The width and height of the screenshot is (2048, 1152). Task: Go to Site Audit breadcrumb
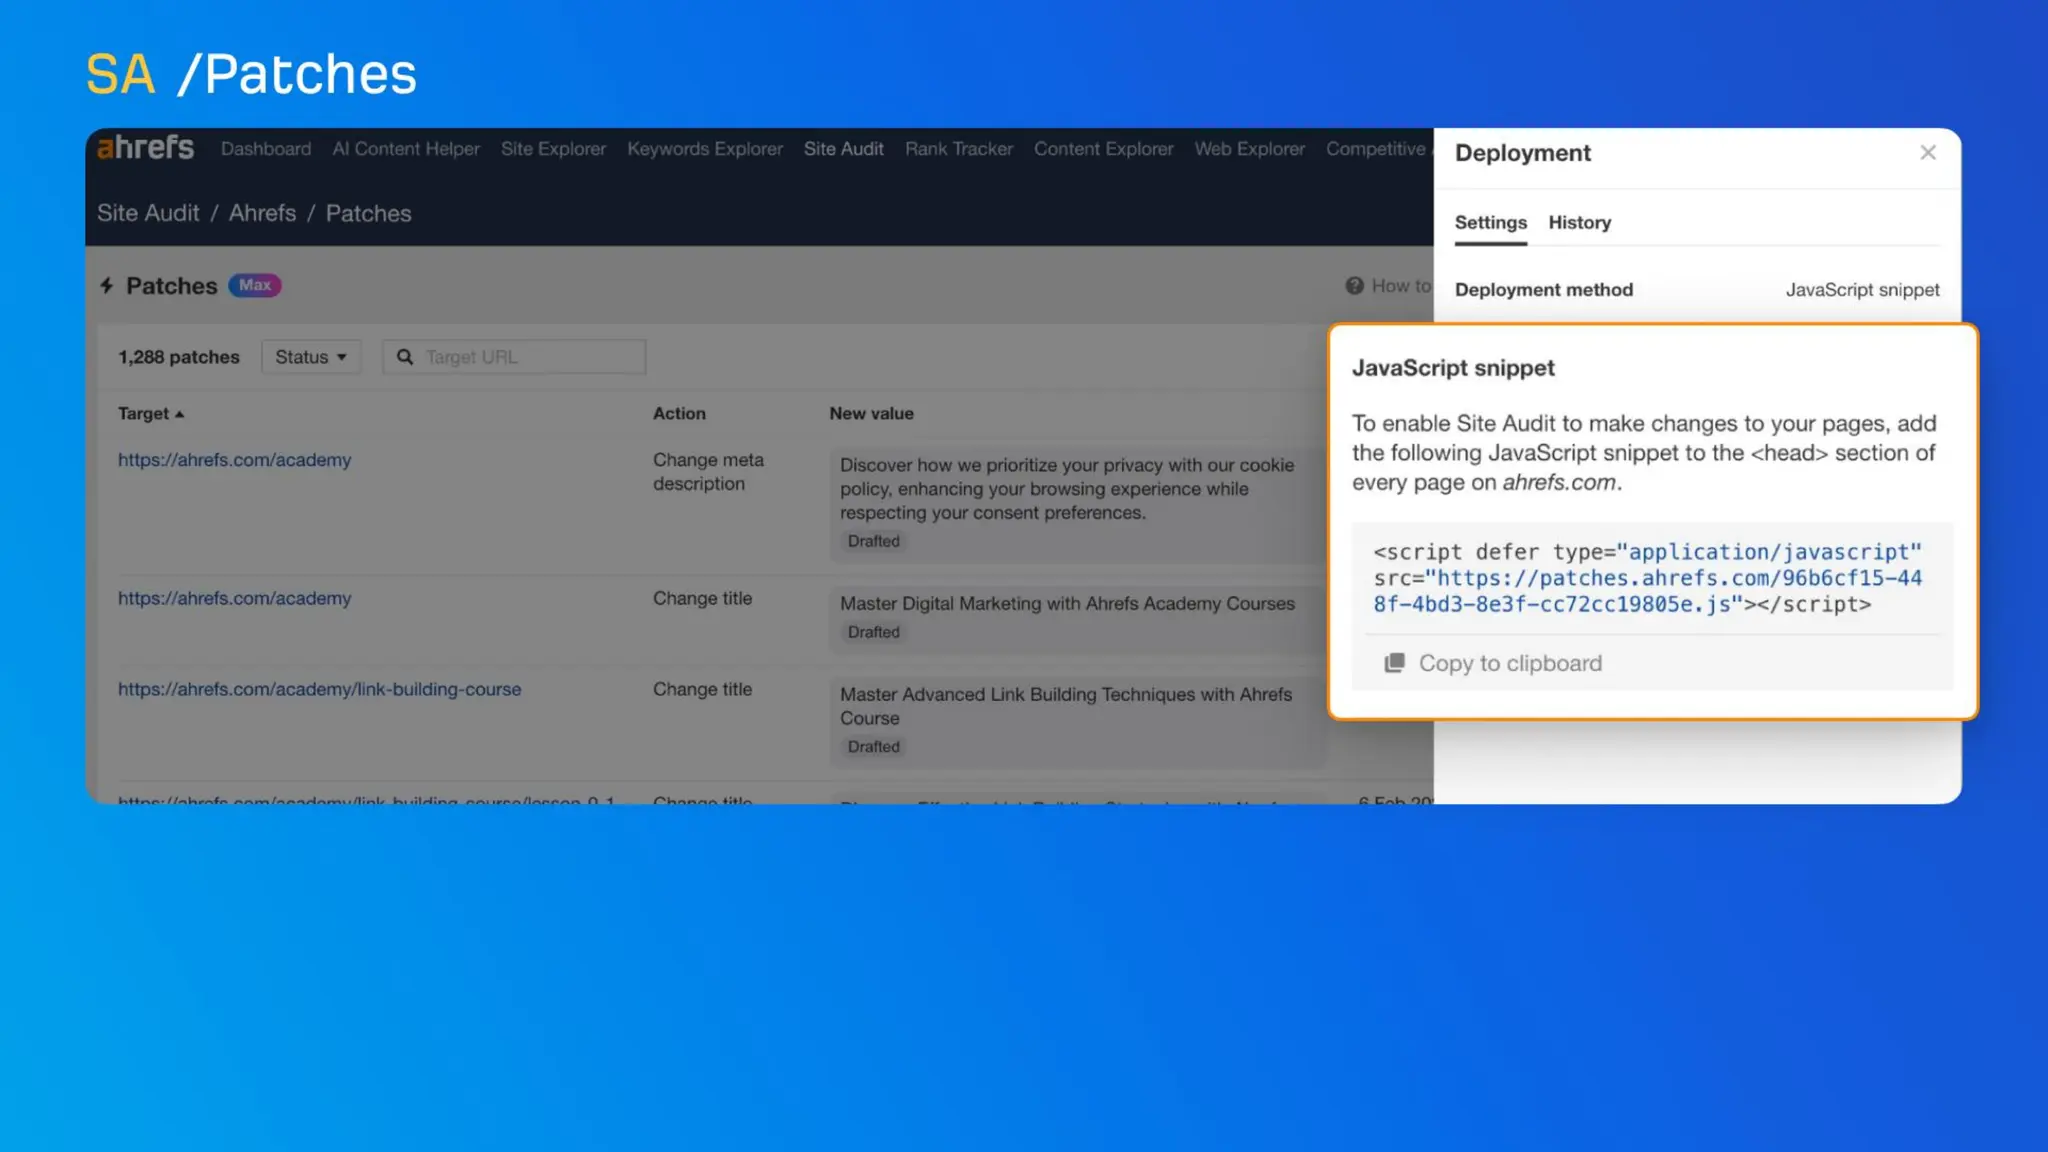(148, 213)
